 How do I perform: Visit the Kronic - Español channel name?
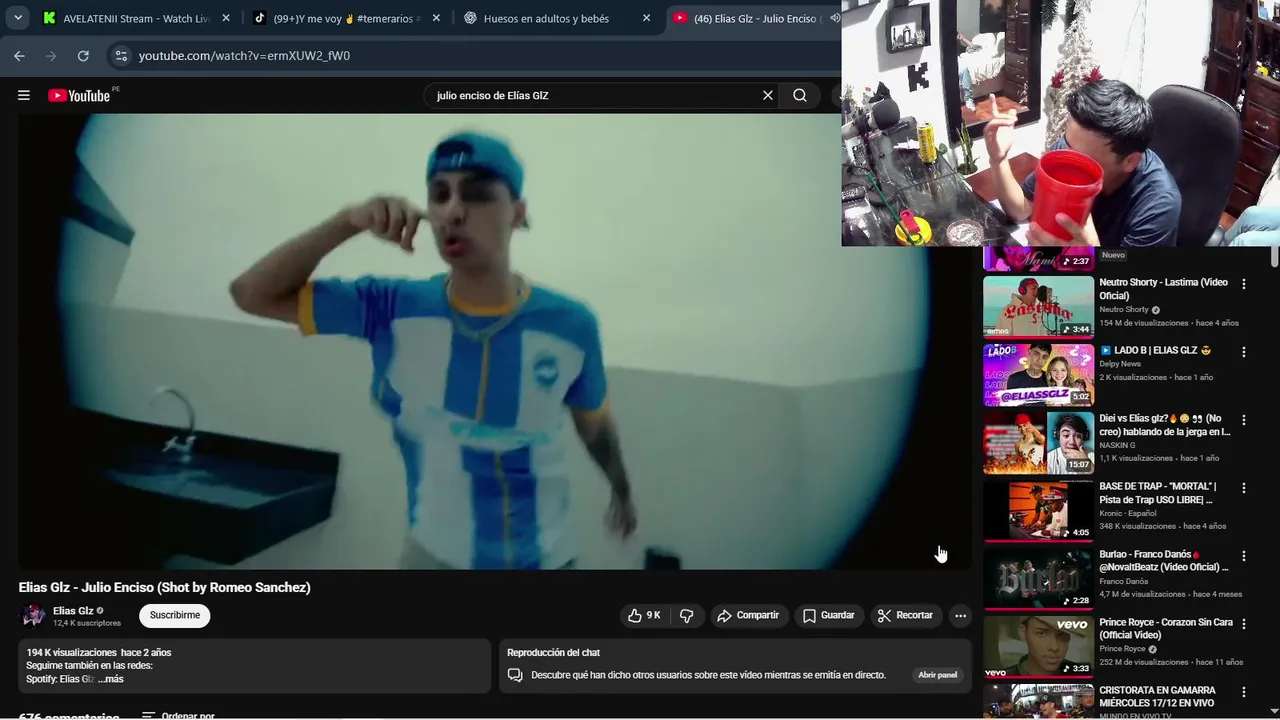[x=1130, y=513]
